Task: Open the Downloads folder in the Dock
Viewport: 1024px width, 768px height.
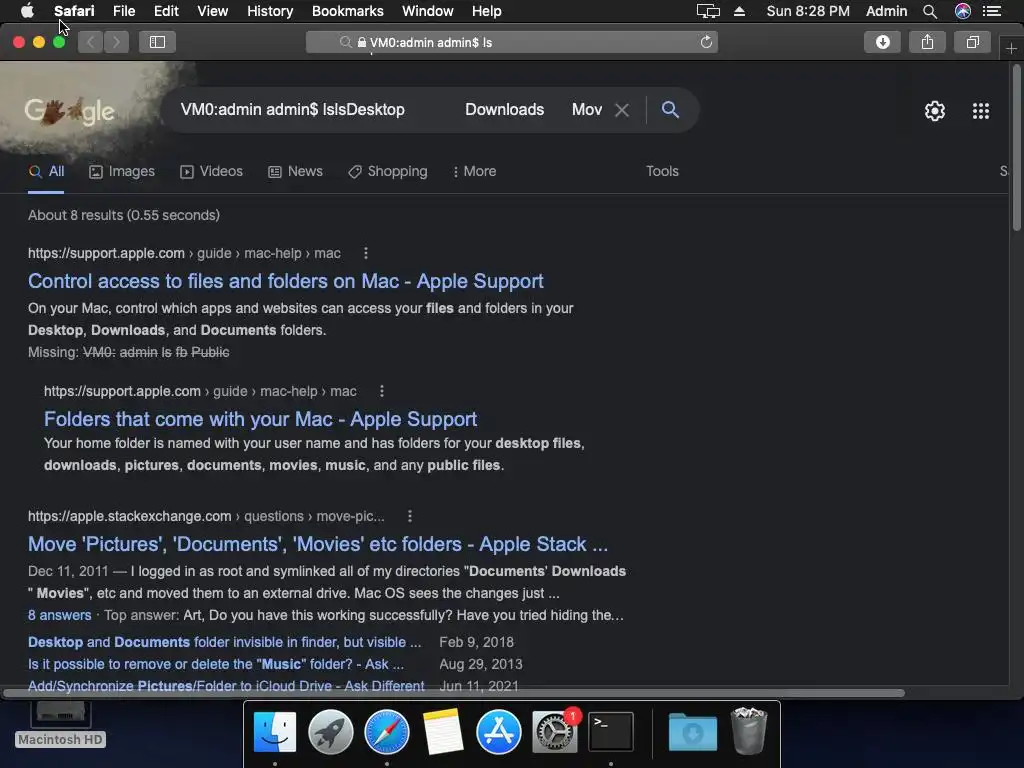Action: tap(692, 733)
